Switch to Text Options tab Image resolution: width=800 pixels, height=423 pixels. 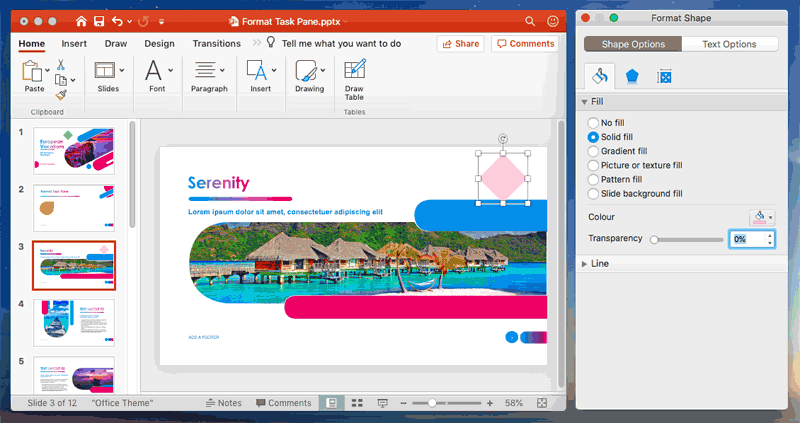(x=729, y=44)
